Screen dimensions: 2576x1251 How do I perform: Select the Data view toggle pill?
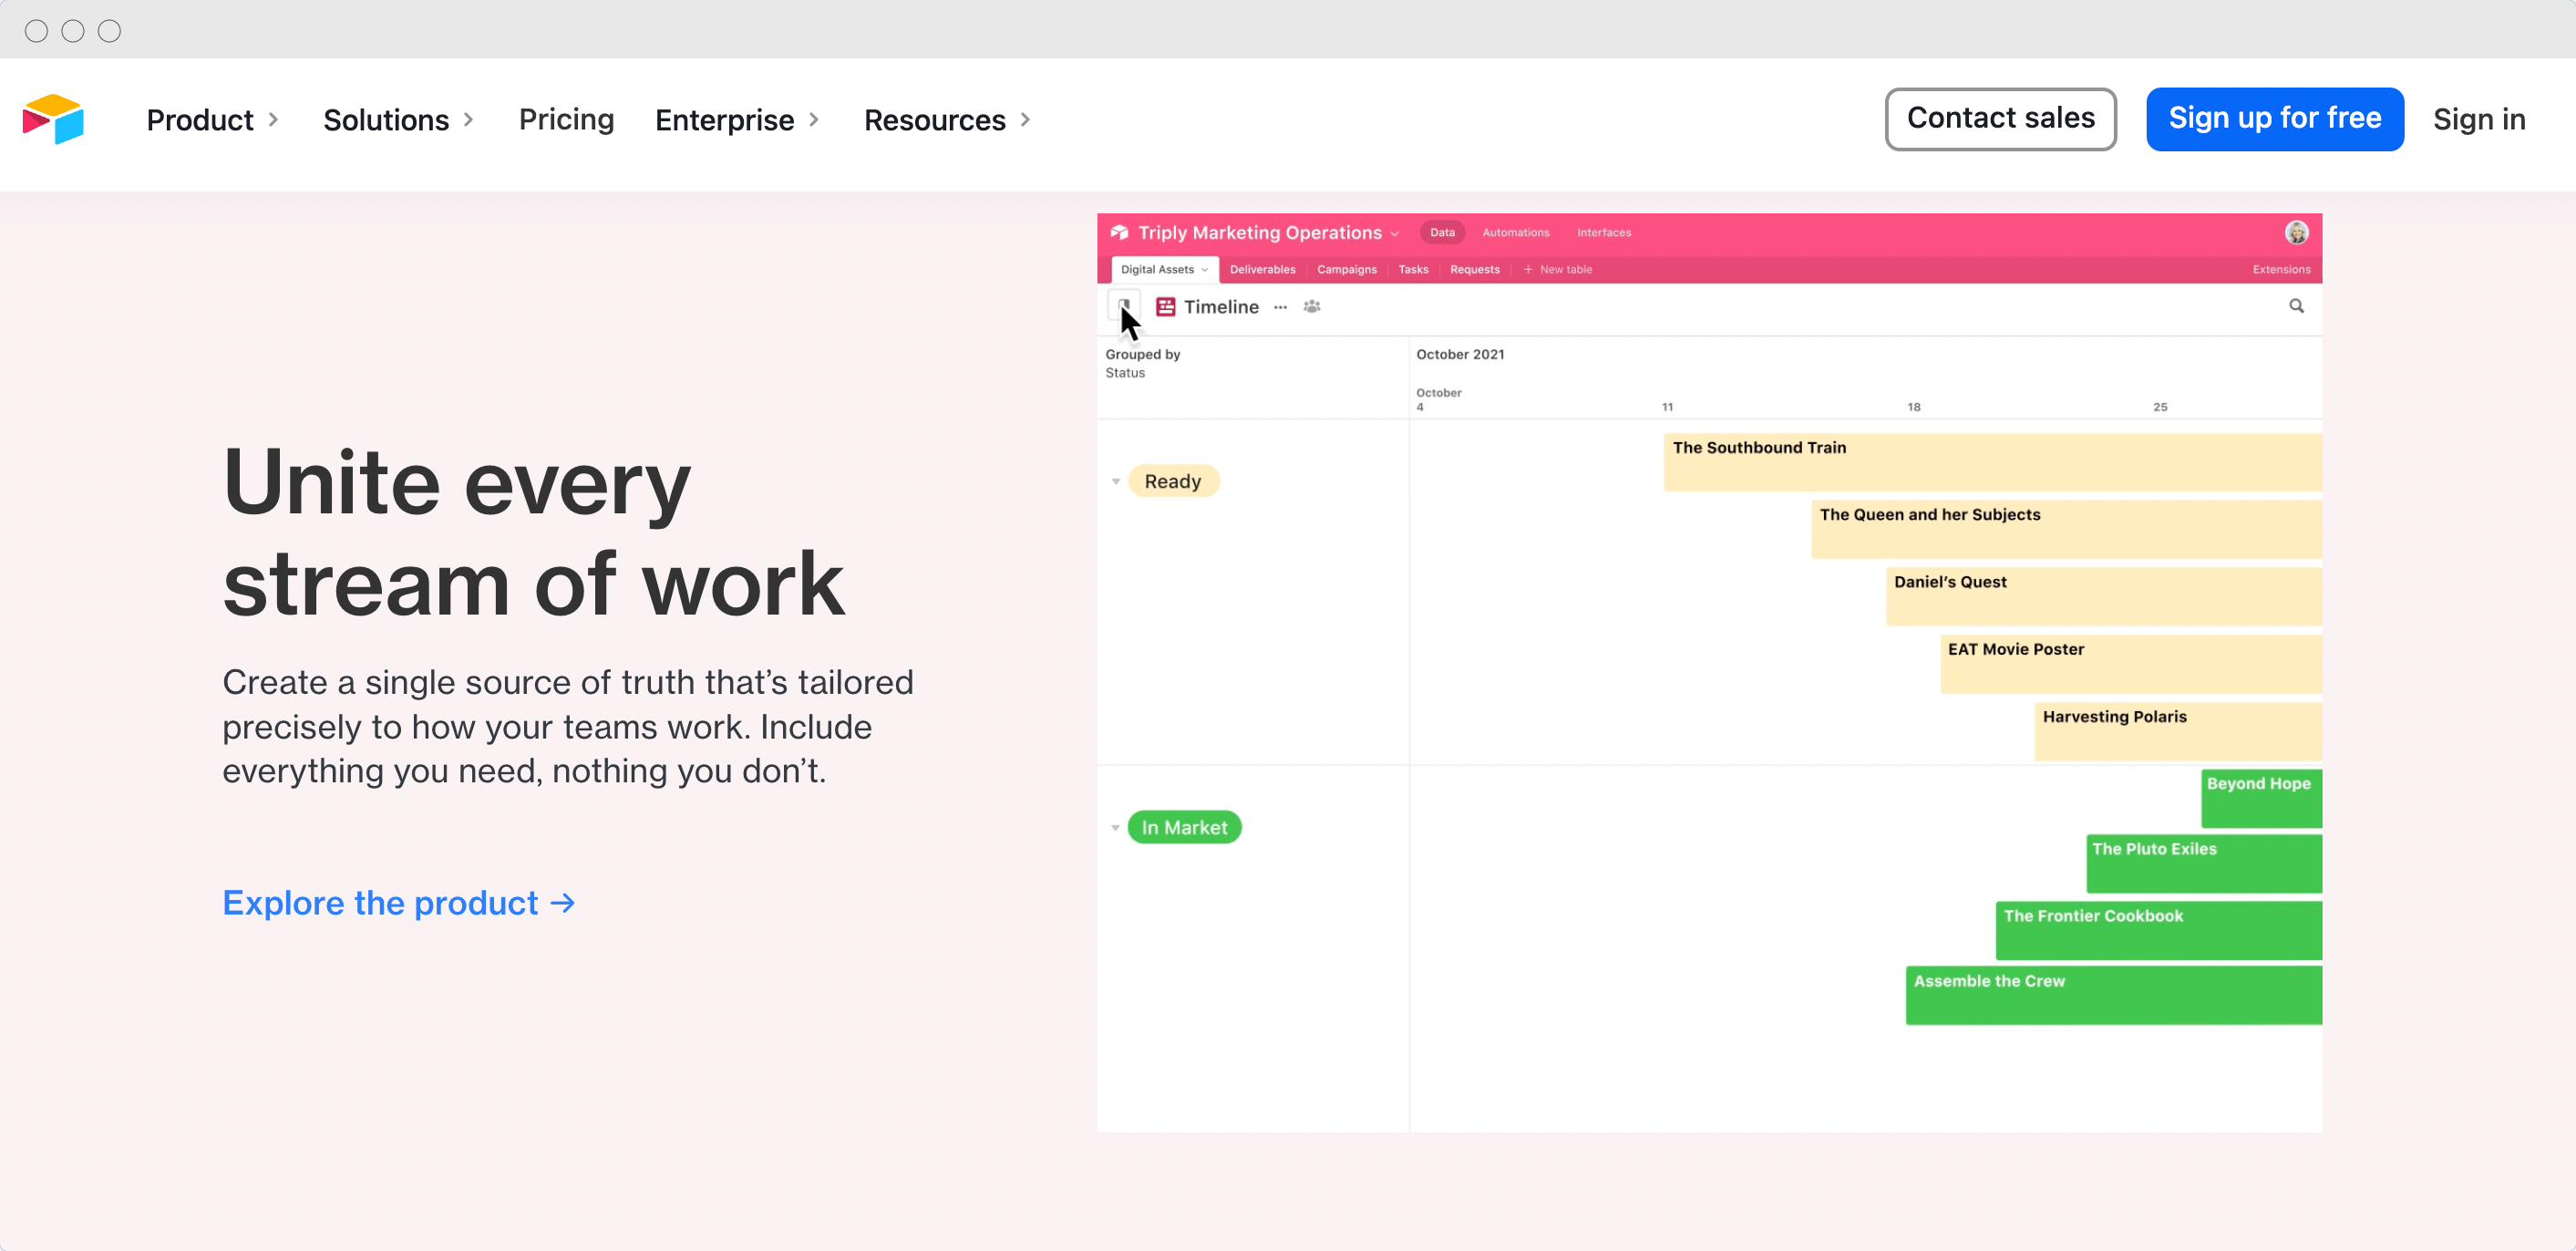1442,232
